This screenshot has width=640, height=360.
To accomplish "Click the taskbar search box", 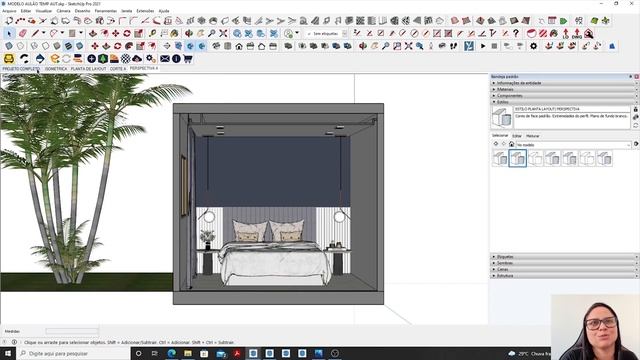I will (x=73, y=353).
